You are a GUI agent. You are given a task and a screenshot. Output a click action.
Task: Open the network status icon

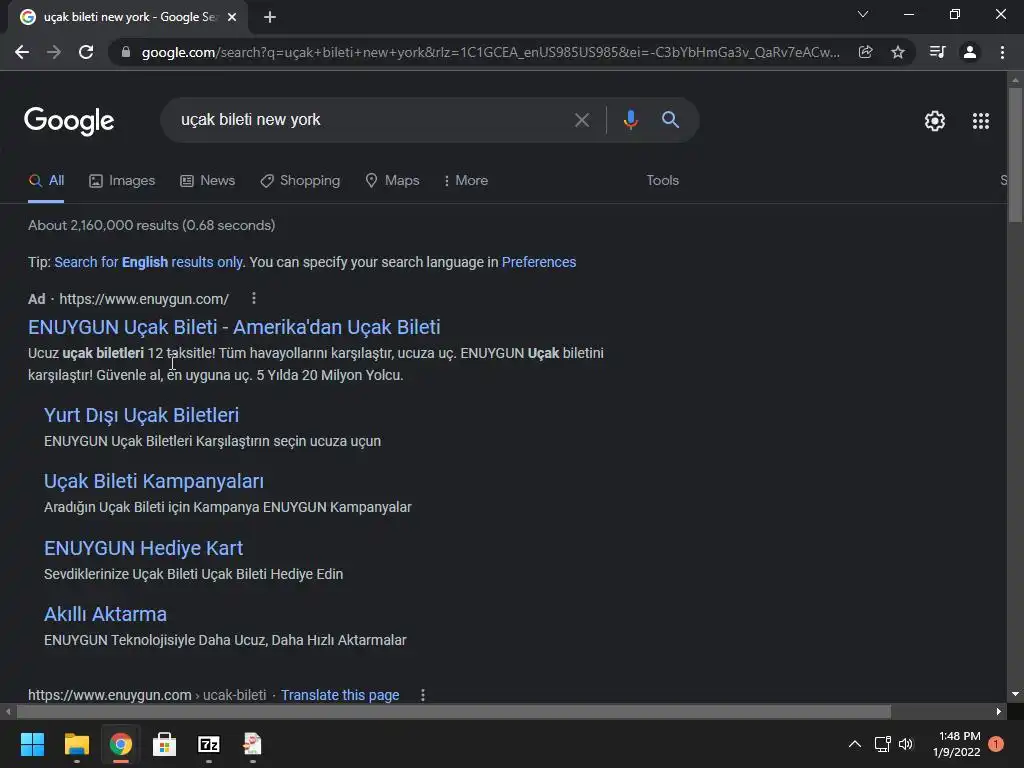[x=882, y=744]
